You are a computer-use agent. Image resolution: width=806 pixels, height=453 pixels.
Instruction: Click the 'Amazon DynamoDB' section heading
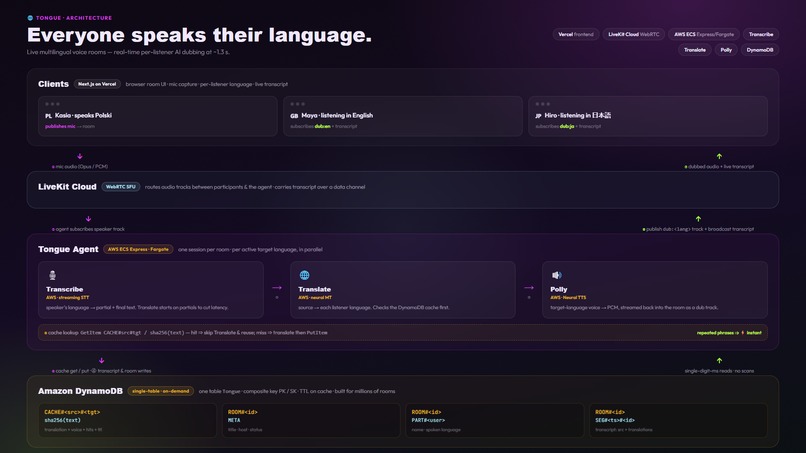pos(80,391)
